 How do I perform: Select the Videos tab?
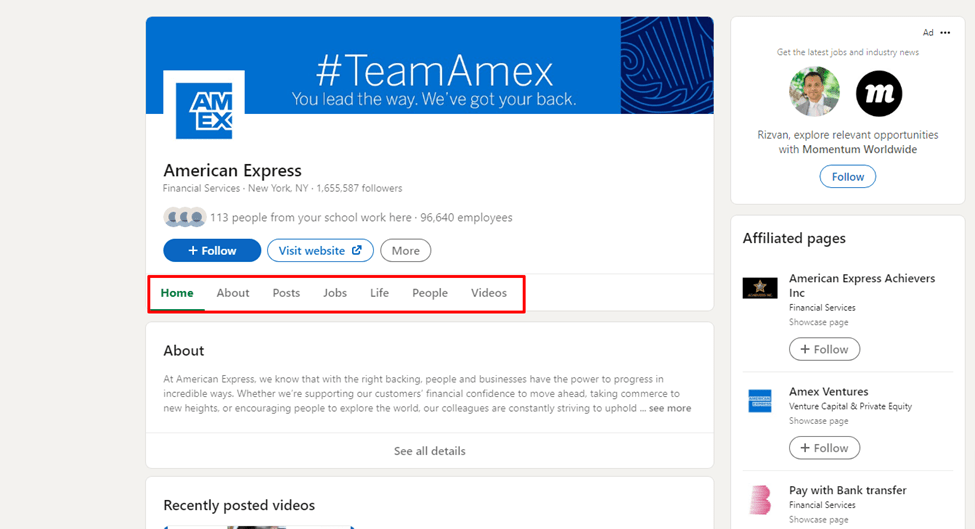(x=489, y=293)
